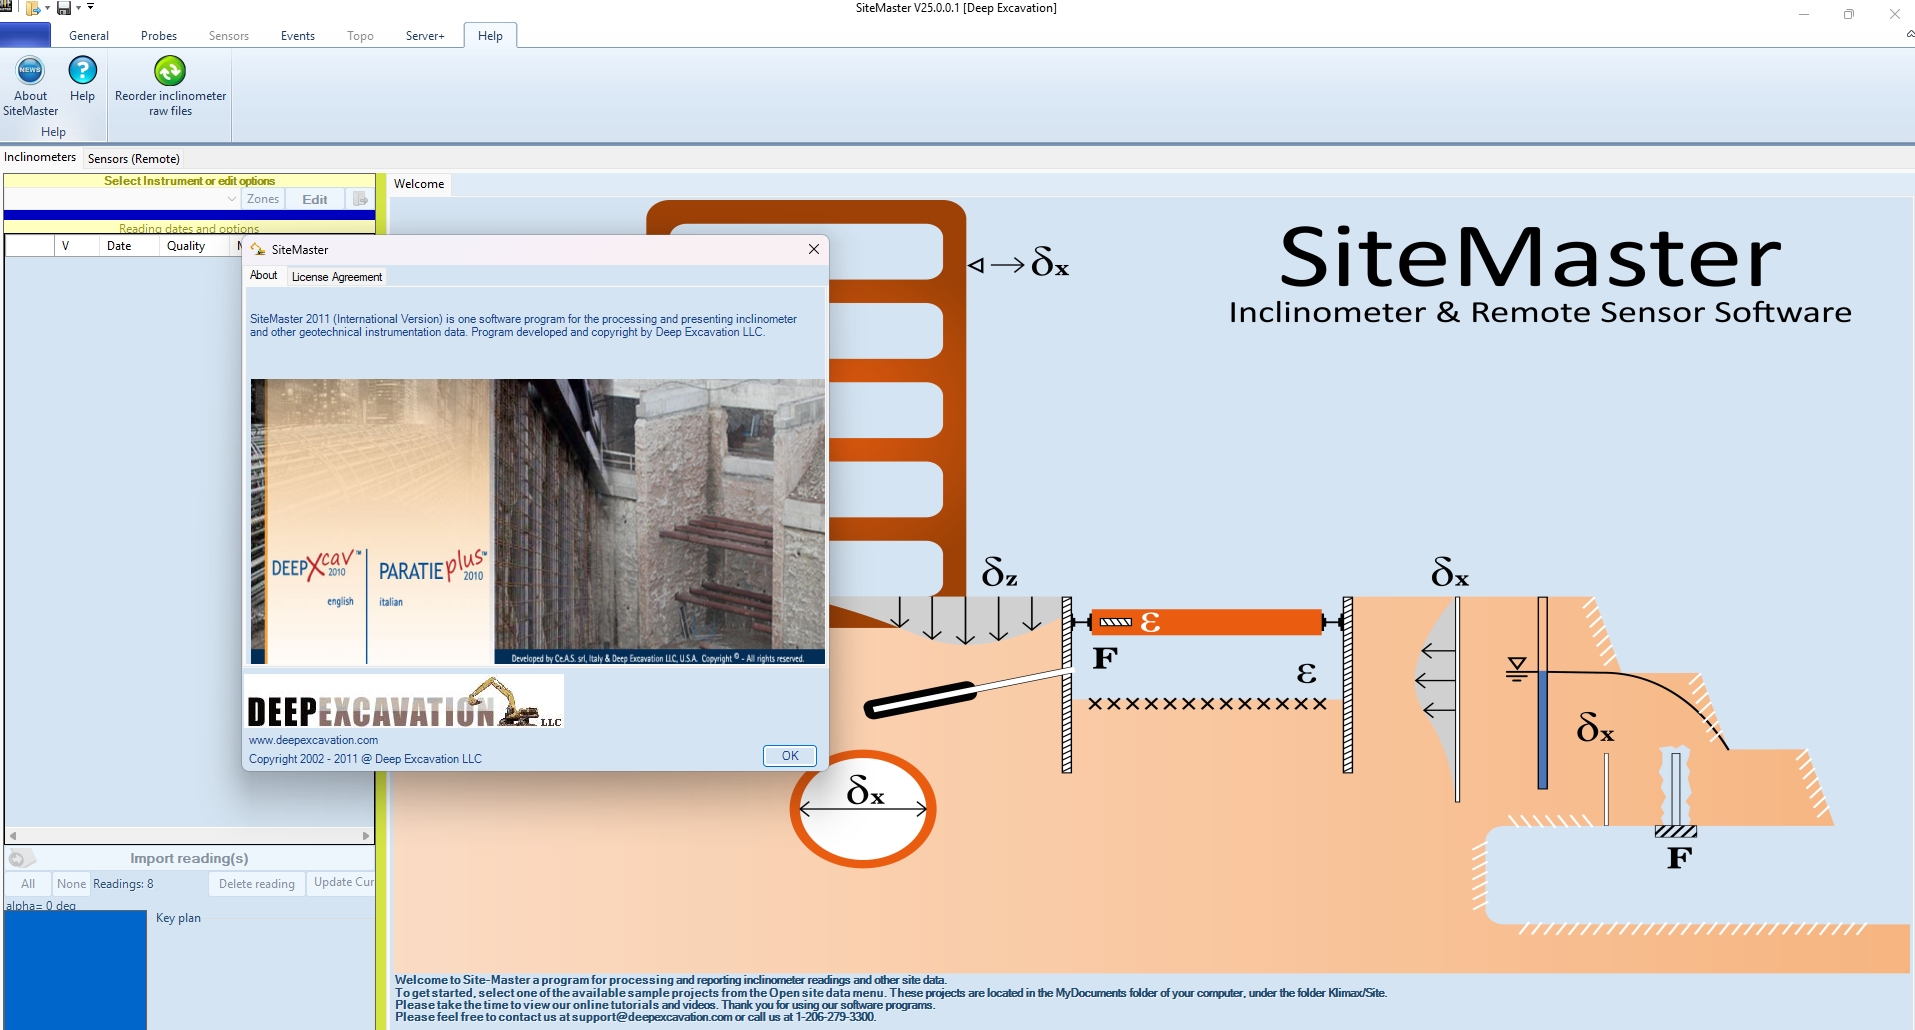Screen dimensions: 1915x1030
Task: Click the Import reading(s) button
Action: point(189,858)
